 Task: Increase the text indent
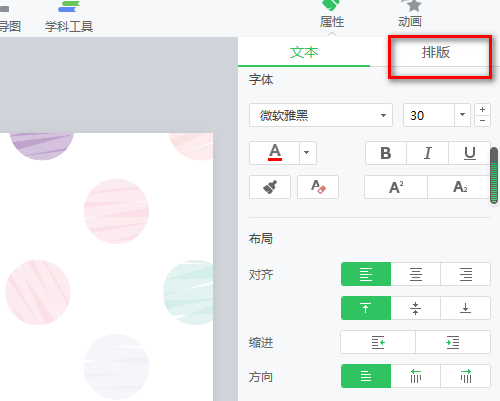coord(453,342)
